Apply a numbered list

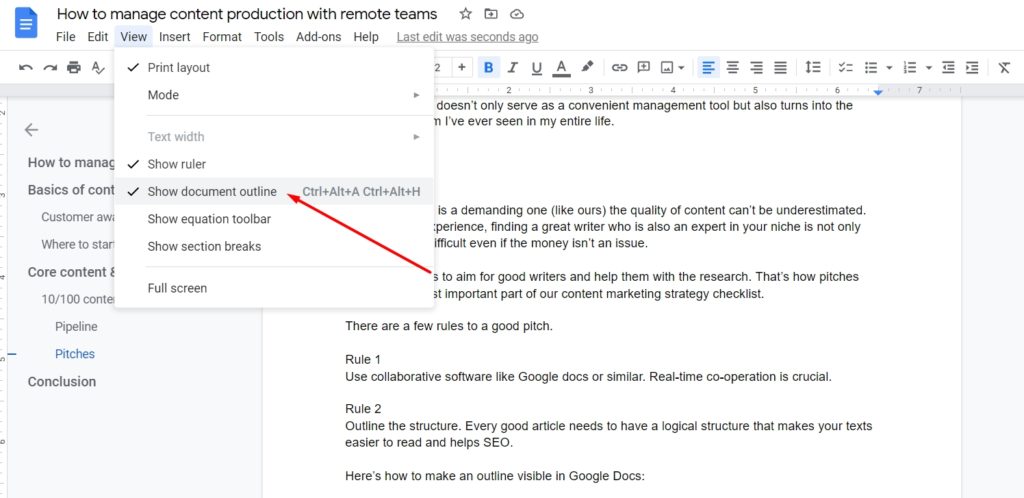[x=910, y=67]
